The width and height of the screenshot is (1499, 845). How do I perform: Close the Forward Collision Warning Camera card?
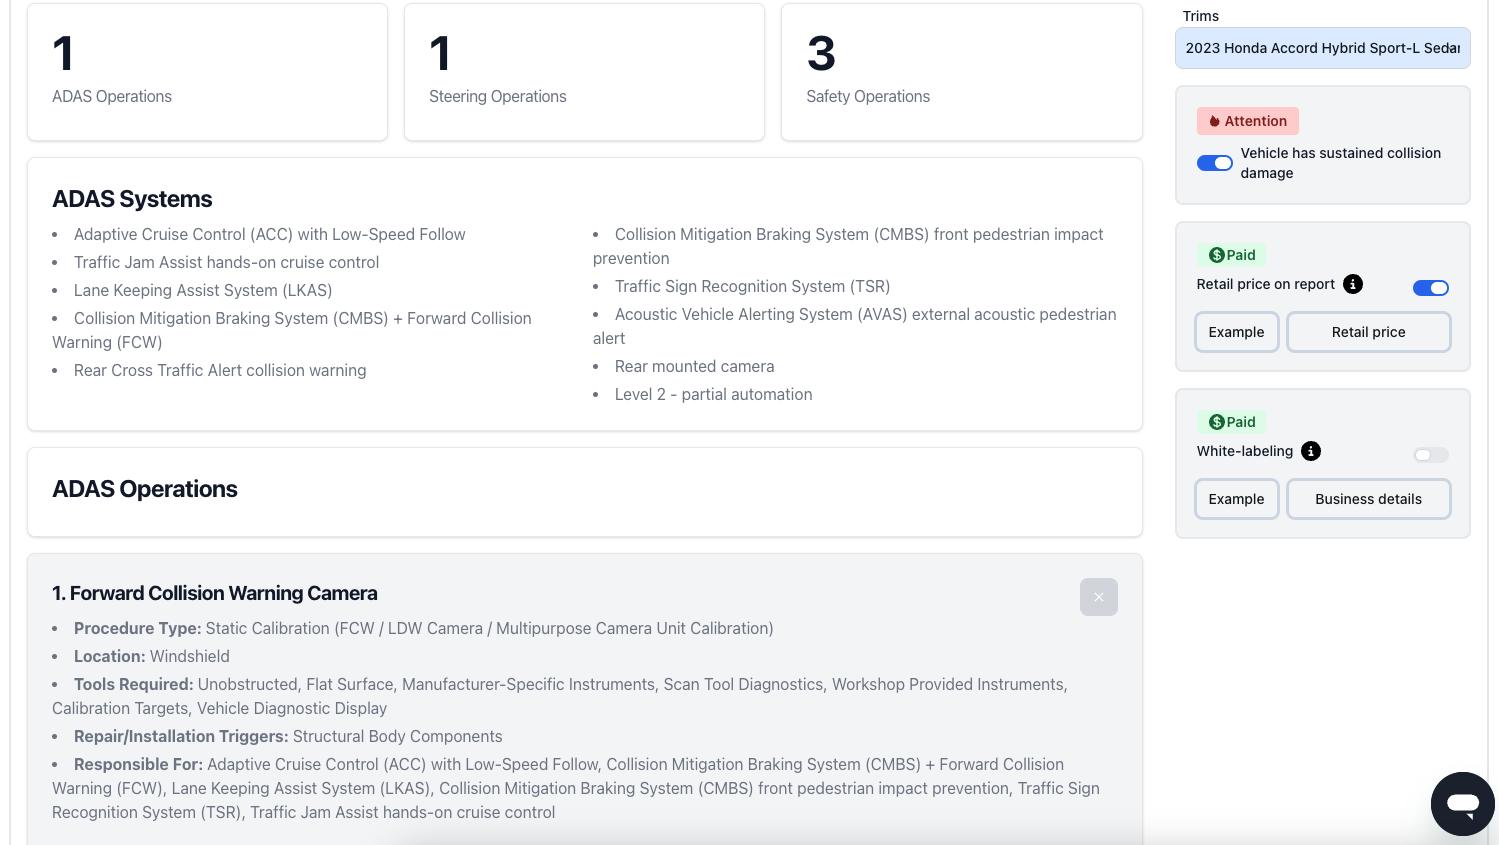(1098, 597)
